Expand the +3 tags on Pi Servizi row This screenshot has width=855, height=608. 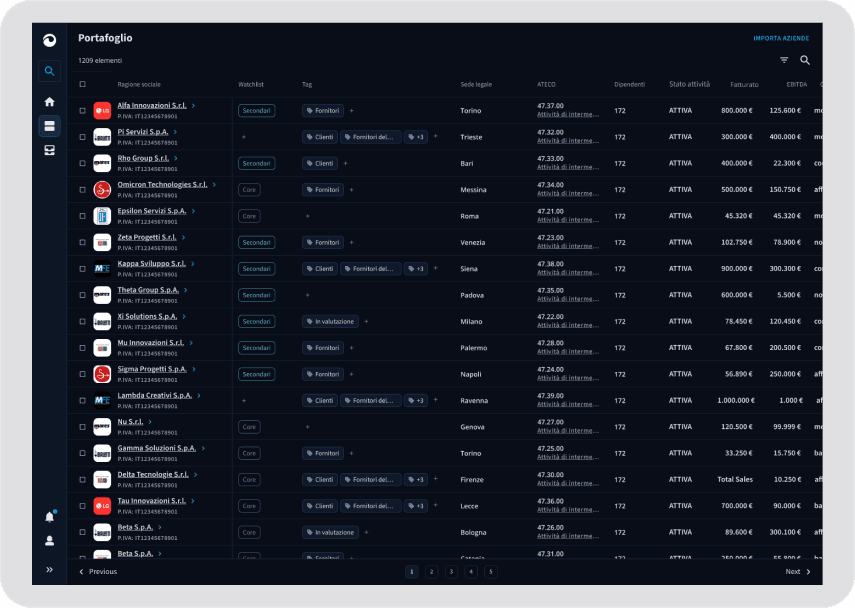pyautogui.click(x=416, y=137)
